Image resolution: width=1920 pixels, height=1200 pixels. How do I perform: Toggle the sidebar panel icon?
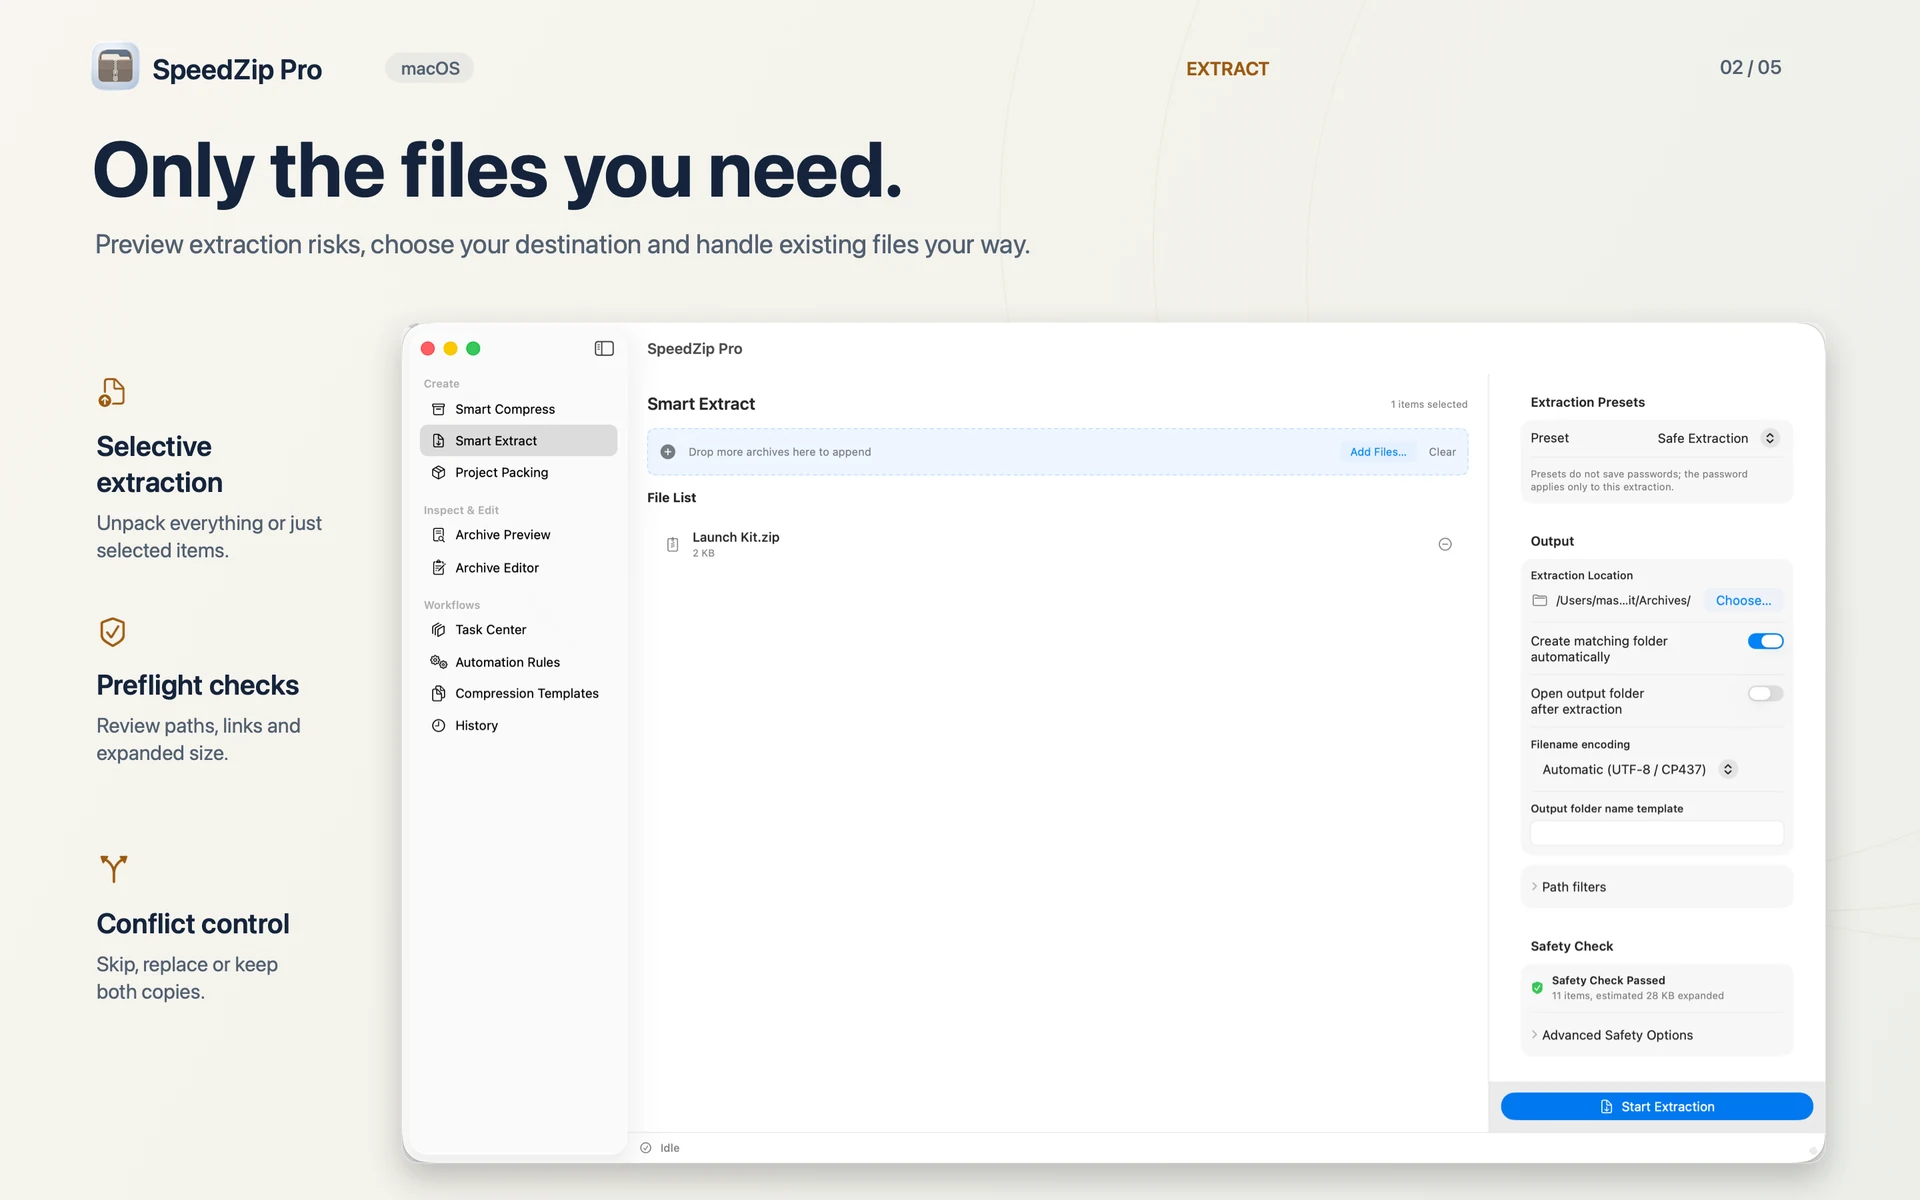click(604, 348)
